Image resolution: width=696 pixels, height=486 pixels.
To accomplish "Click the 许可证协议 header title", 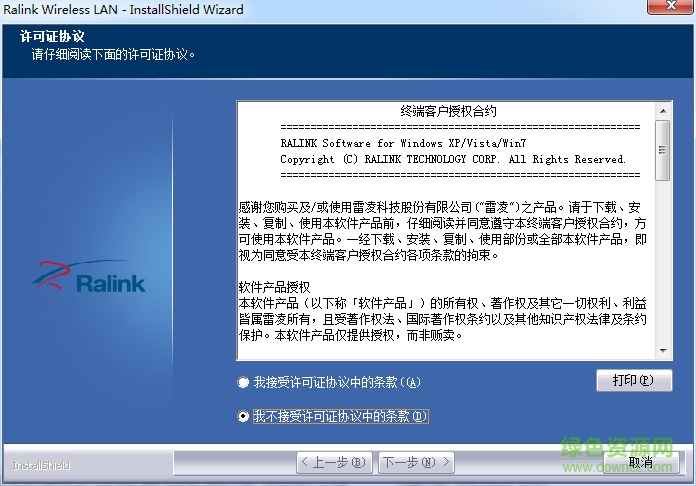I will click(x=52, y=36).
